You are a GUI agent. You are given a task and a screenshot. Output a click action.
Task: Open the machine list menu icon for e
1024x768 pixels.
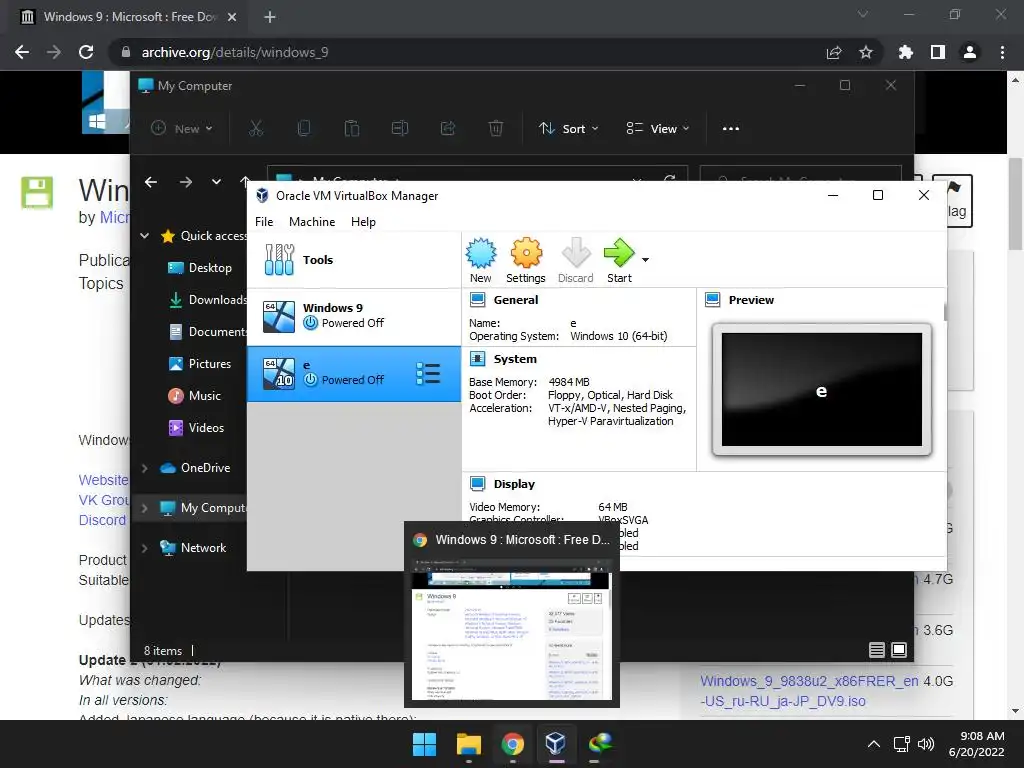point(428,374)
